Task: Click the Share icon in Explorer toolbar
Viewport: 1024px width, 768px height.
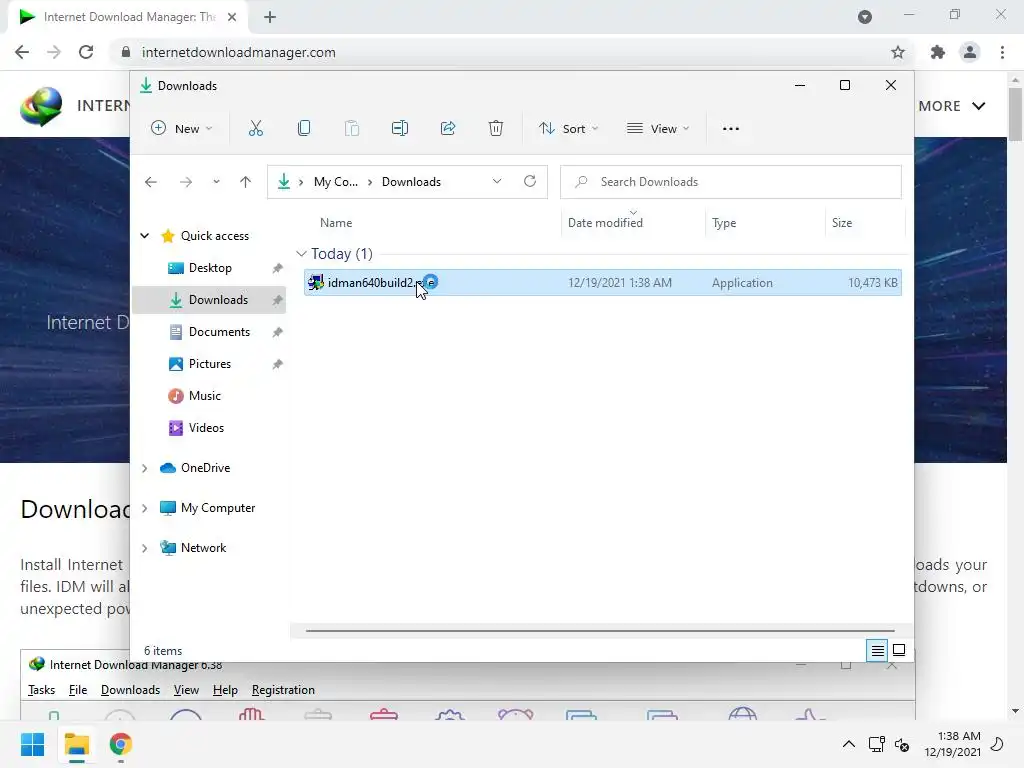Action: (x=448, y=129)
